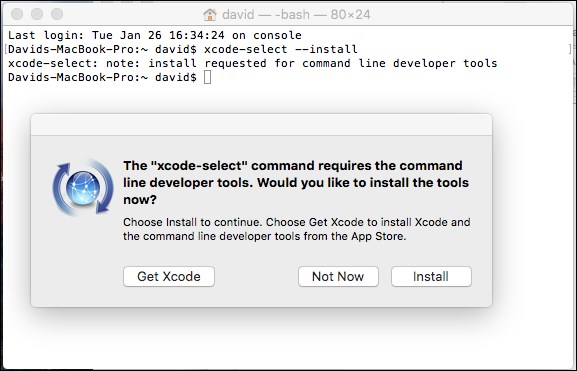Choose Get Xcode from the dialog
This screenshot has width=577, height=371.
coord(169,276)
